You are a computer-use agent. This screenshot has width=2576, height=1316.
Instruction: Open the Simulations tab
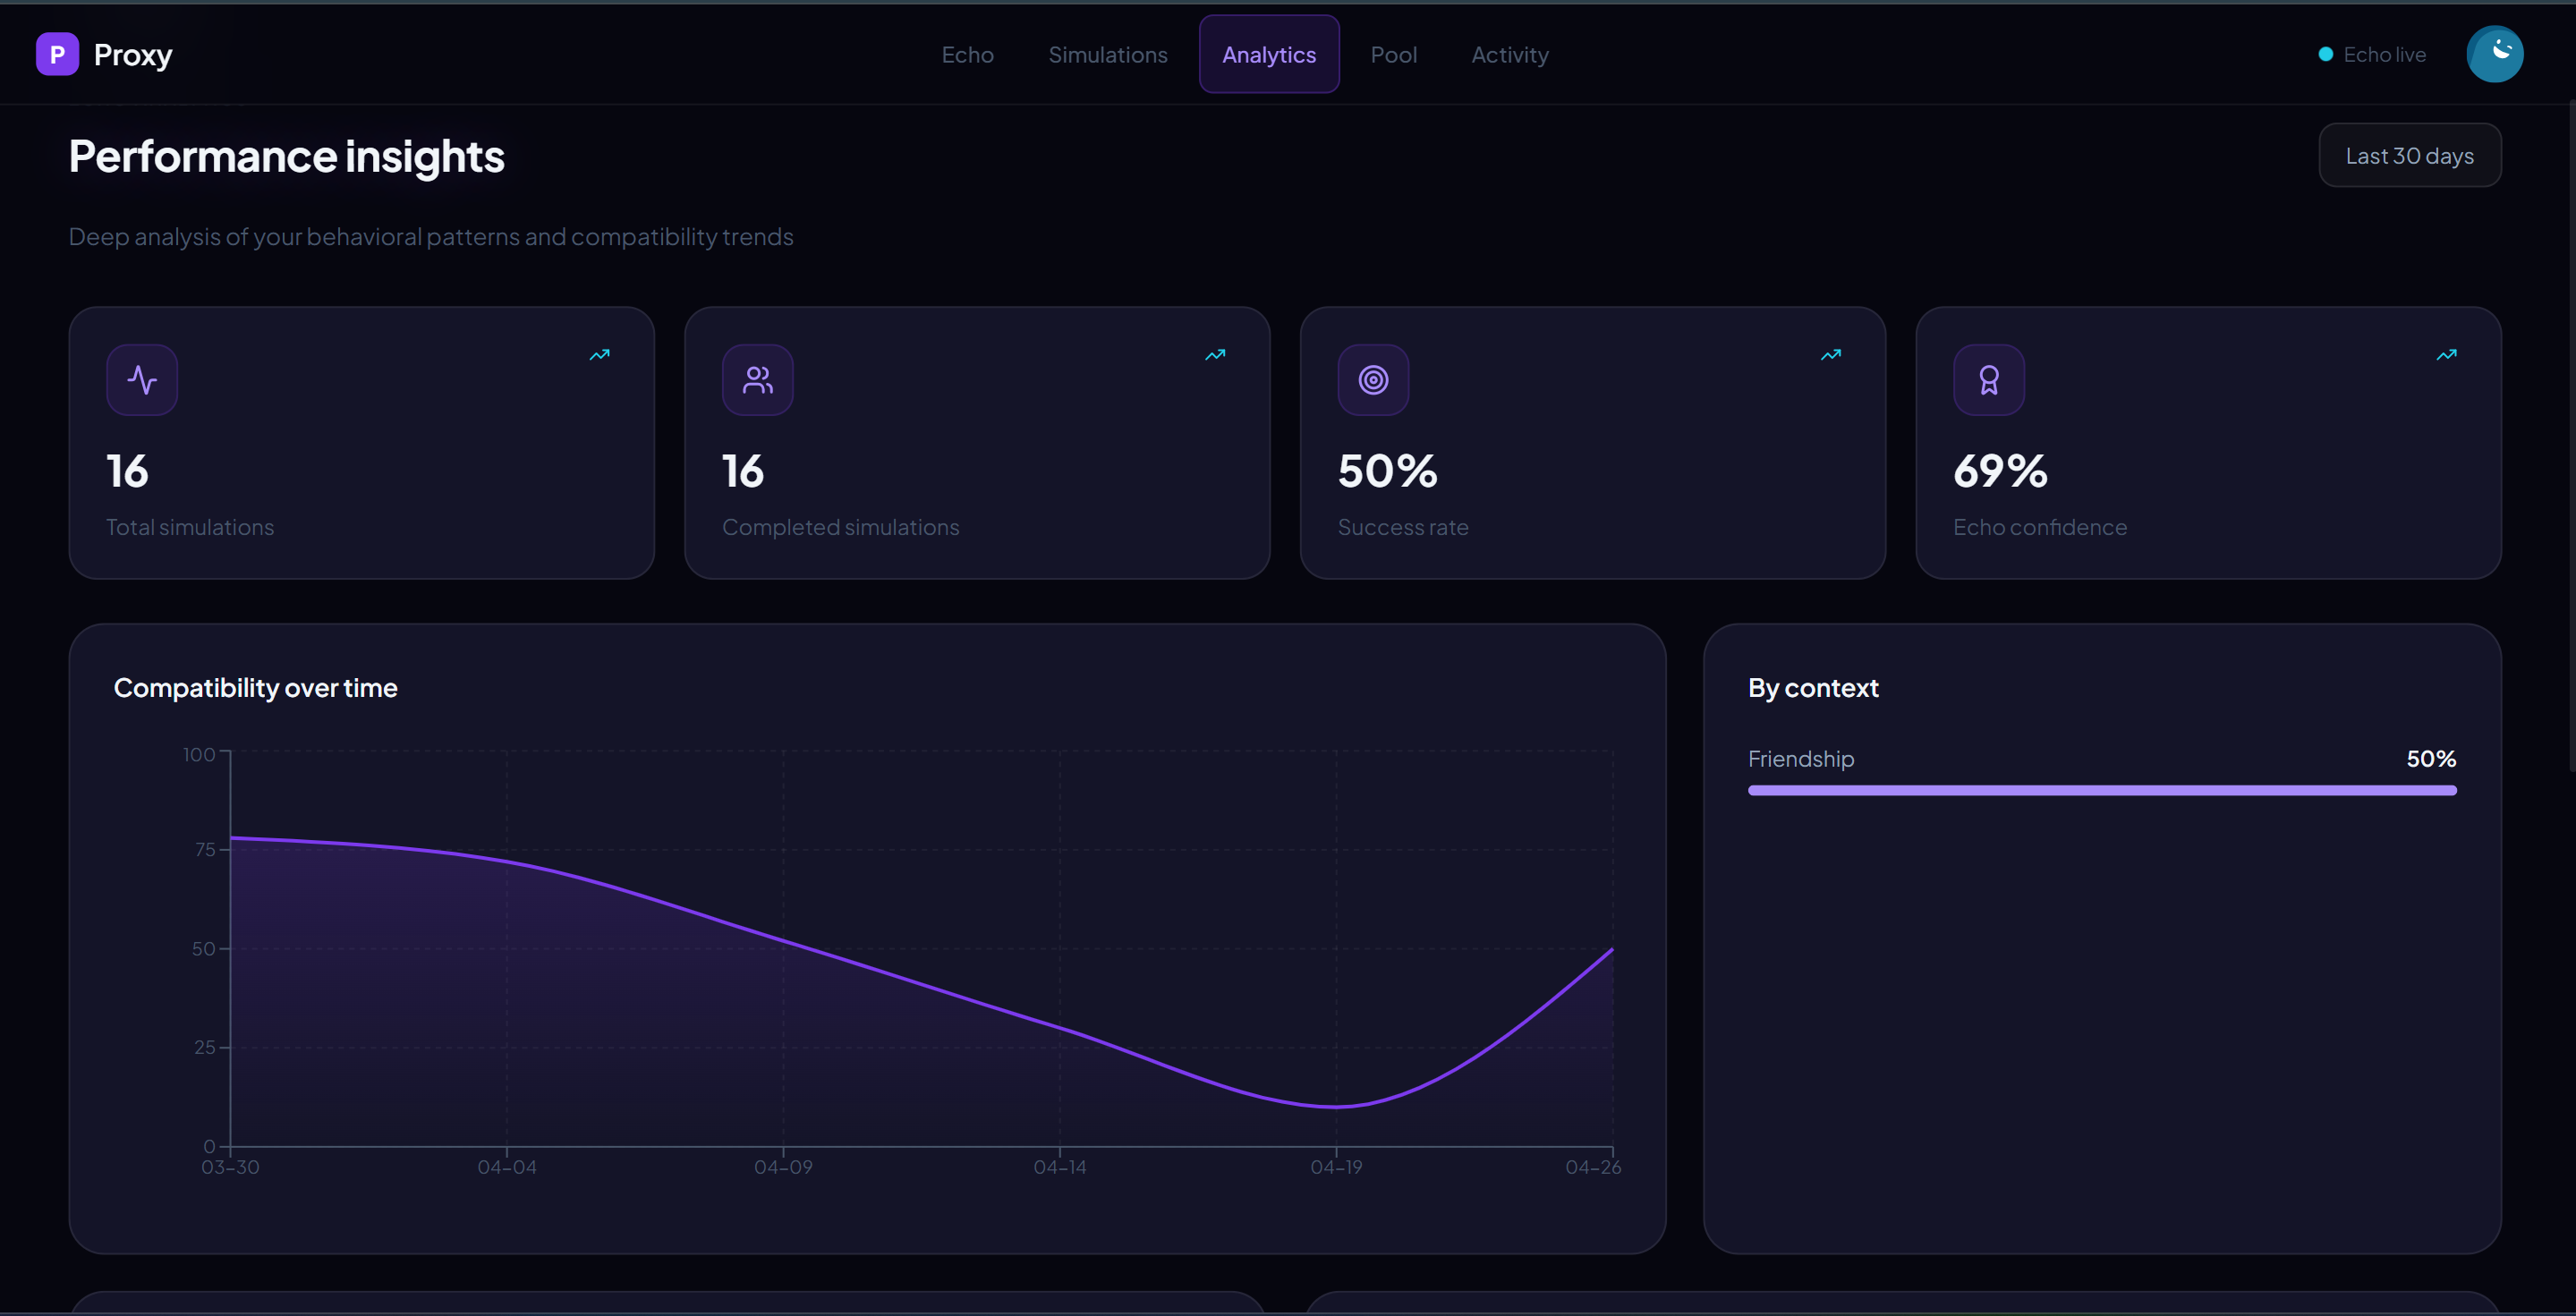(1107, 55)
